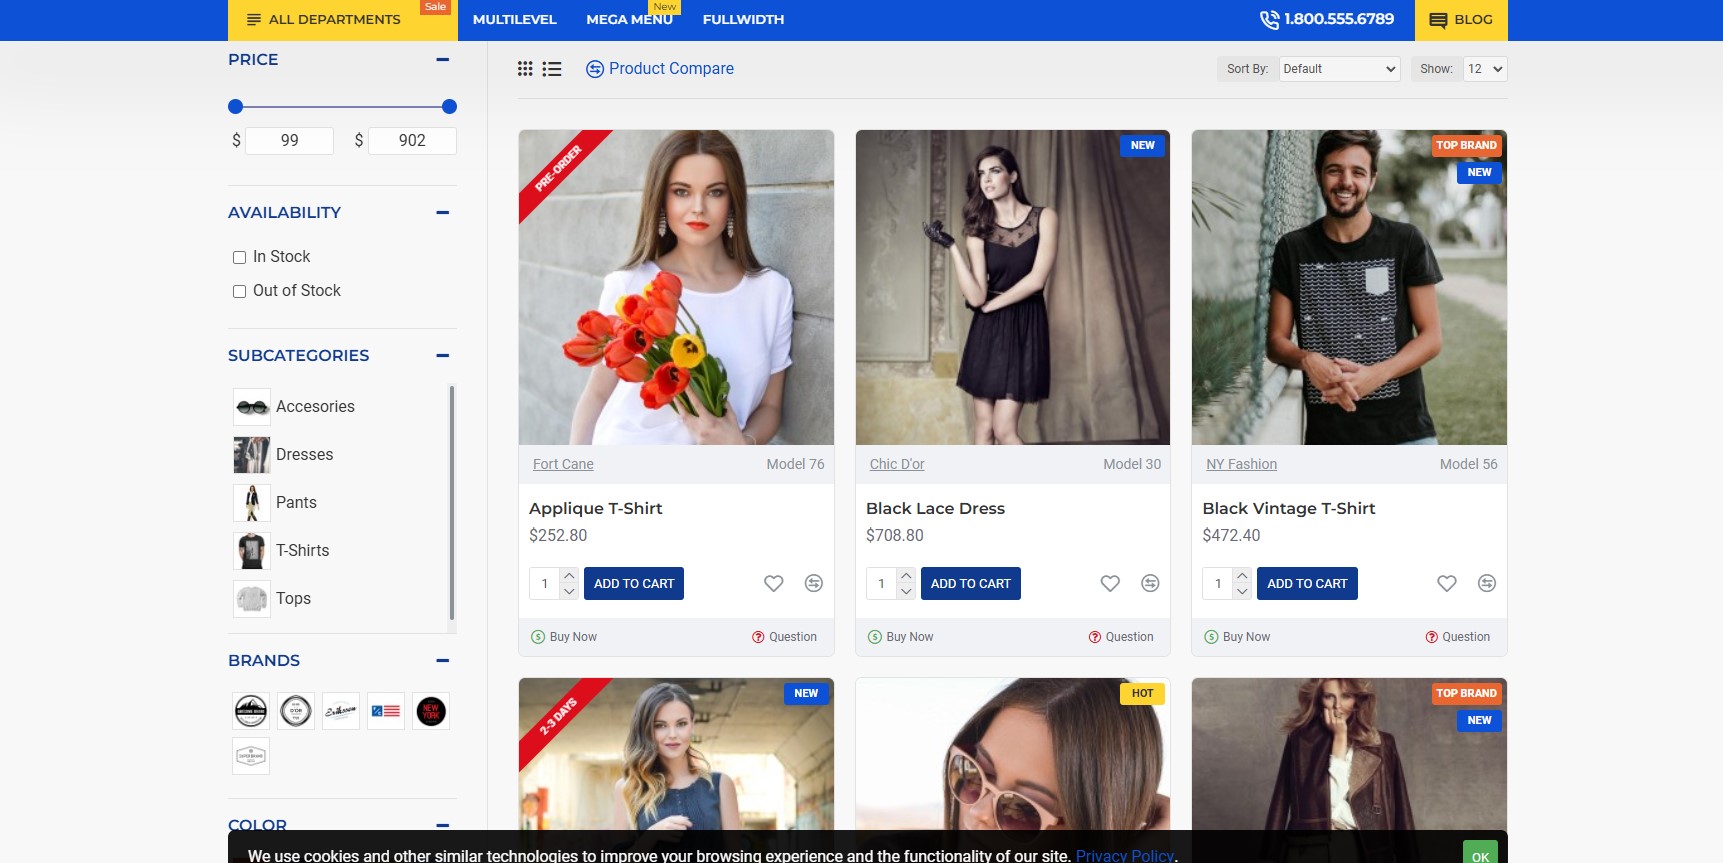This screenshot has height=863, width=1723.
Task: Go to the Blog page
Action: click(x=1461, y=20)
